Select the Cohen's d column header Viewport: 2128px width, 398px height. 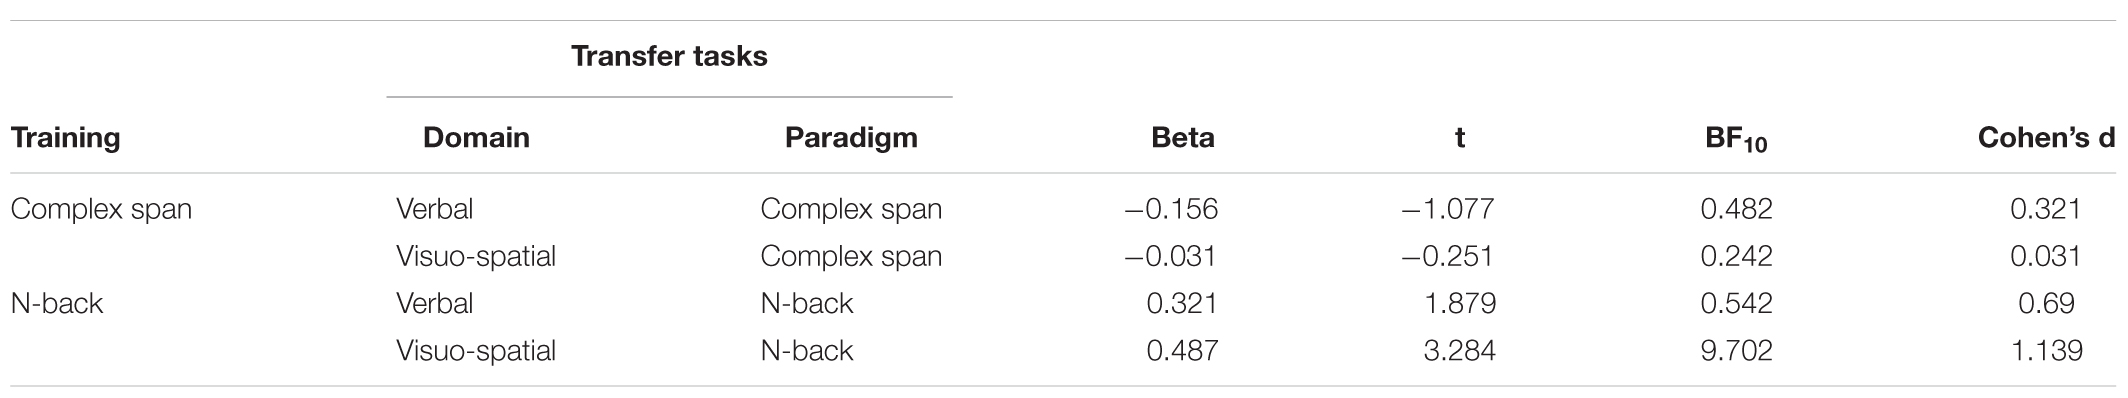[x=2046, y=137]
